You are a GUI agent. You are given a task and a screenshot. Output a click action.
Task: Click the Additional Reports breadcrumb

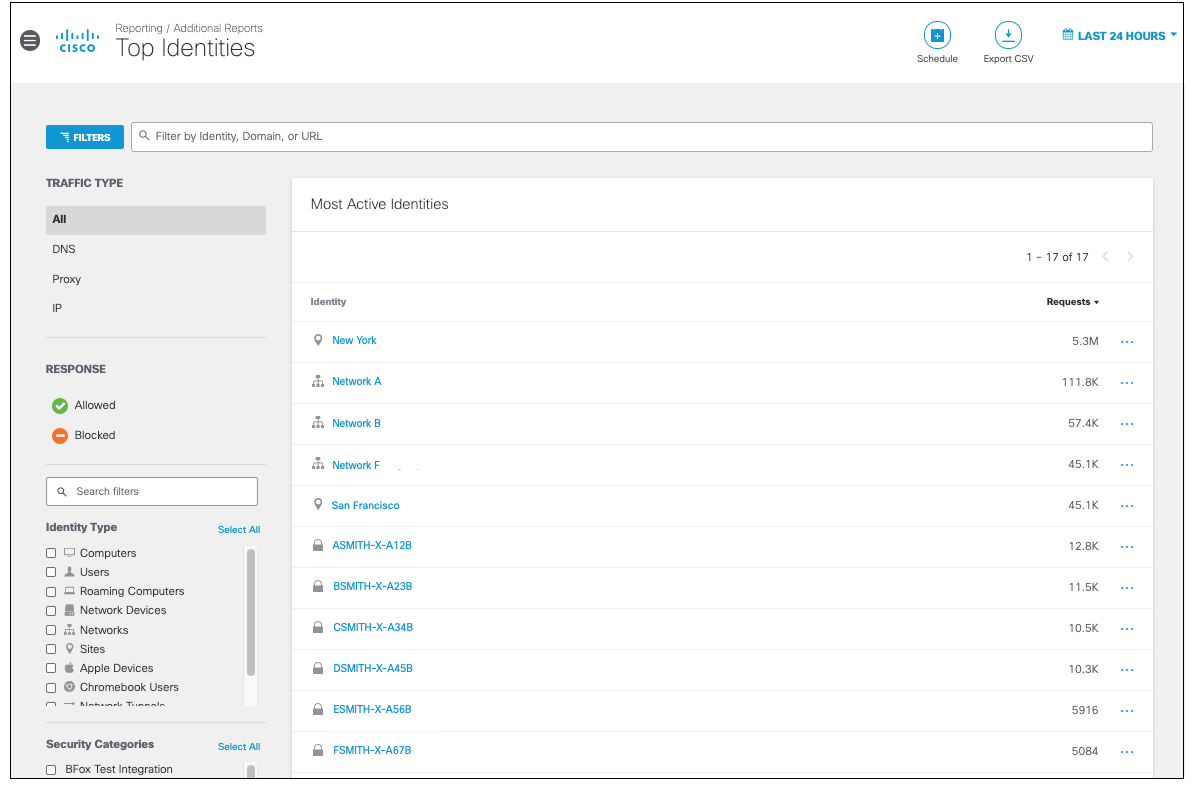217,28
